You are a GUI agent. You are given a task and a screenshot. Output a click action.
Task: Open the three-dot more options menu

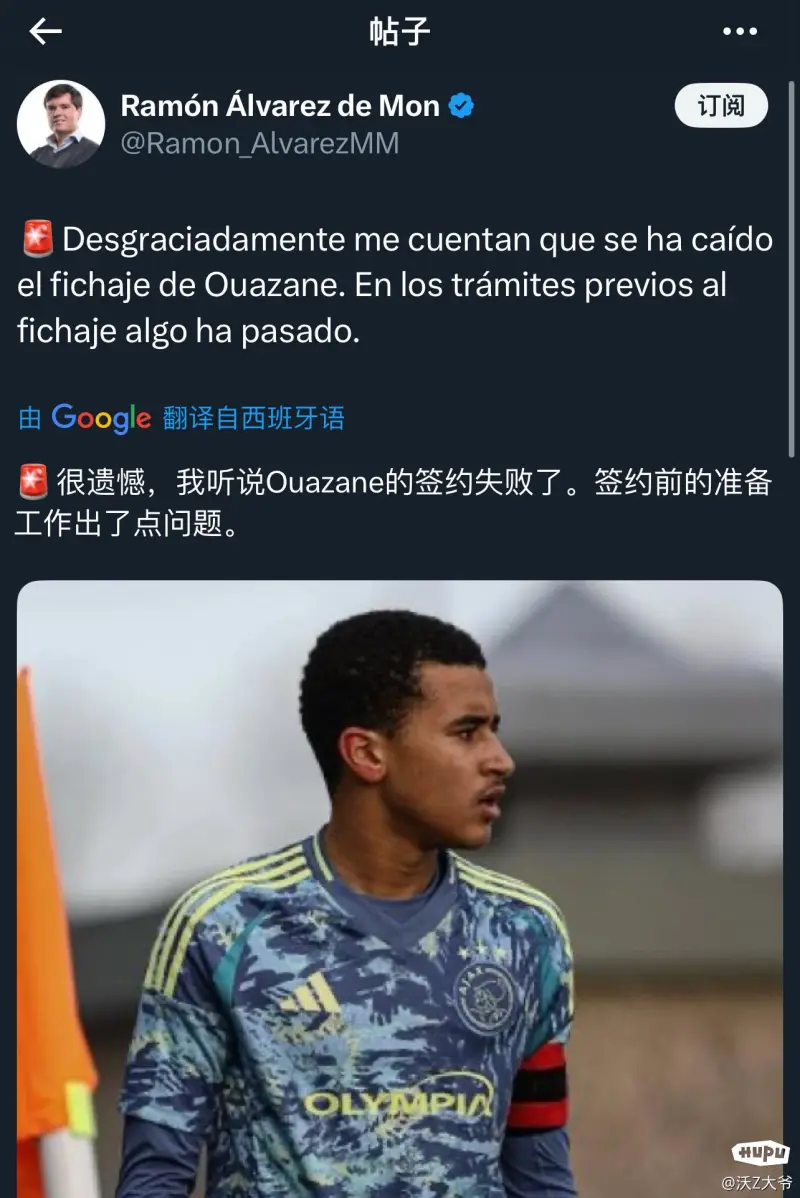point(740,31)
